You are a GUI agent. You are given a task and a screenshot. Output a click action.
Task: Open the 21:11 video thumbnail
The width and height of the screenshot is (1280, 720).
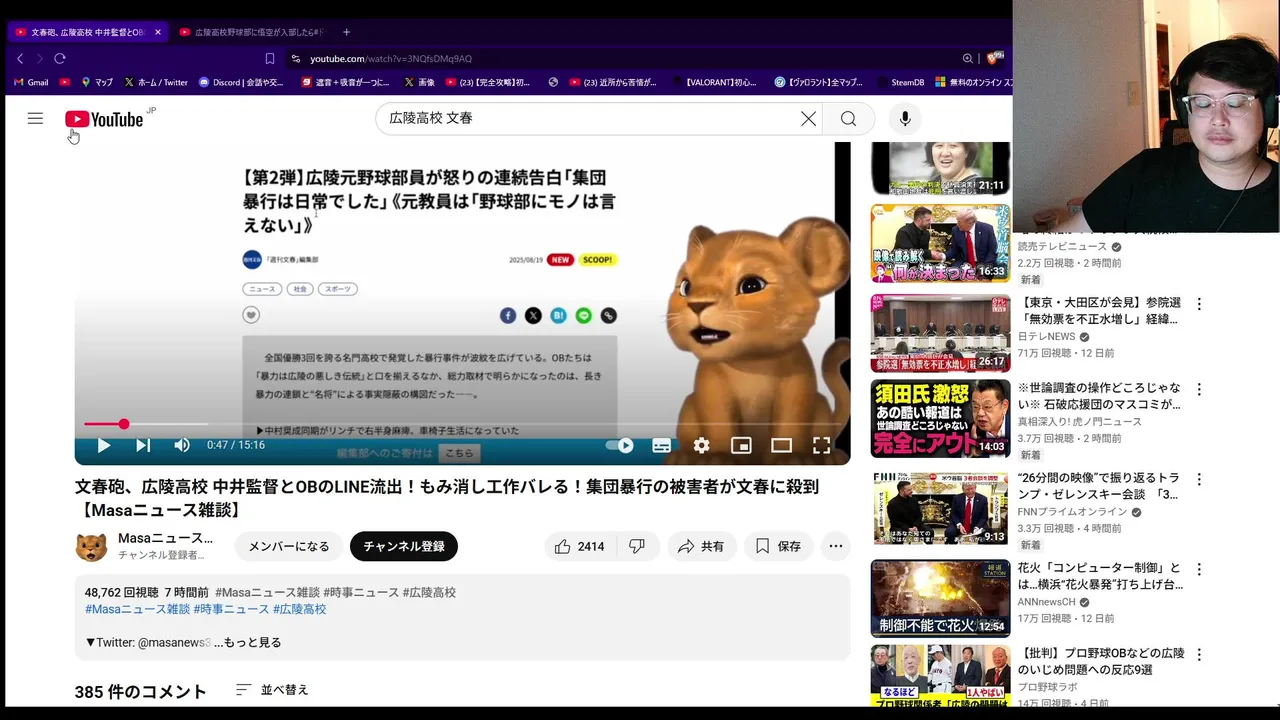[x=940, y=168]
